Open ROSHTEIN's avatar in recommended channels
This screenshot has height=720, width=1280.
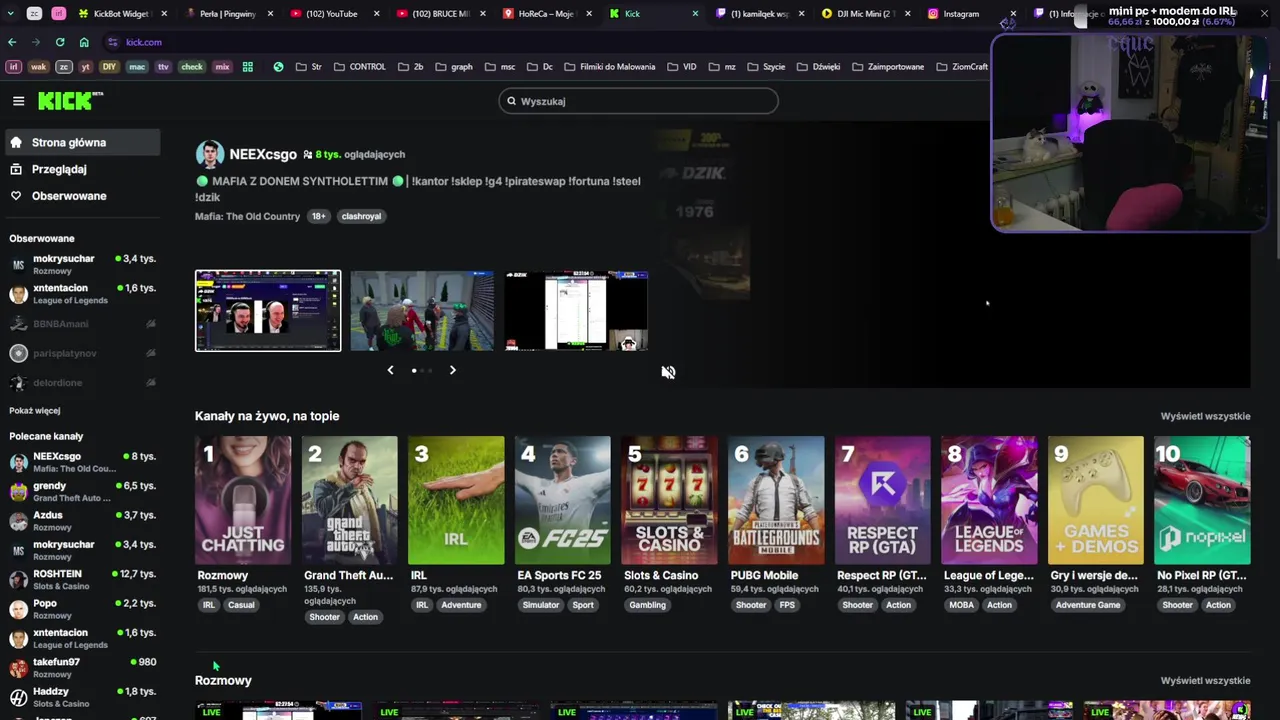click(18, 580)
